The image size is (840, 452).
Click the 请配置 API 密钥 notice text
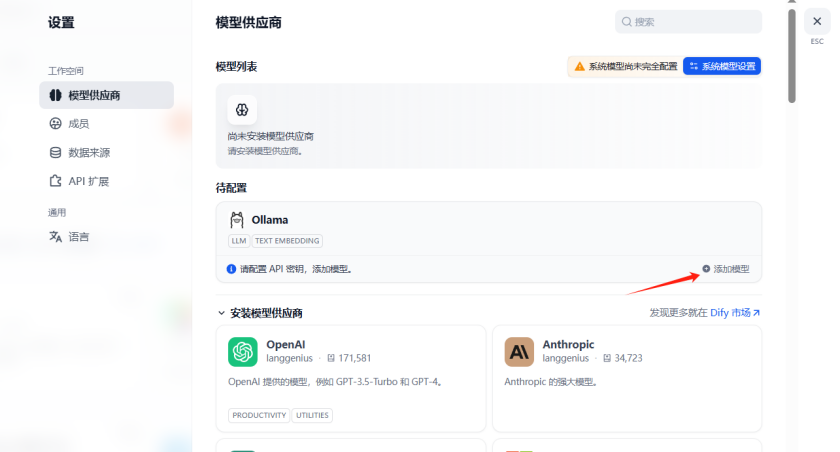coord(296,269)
